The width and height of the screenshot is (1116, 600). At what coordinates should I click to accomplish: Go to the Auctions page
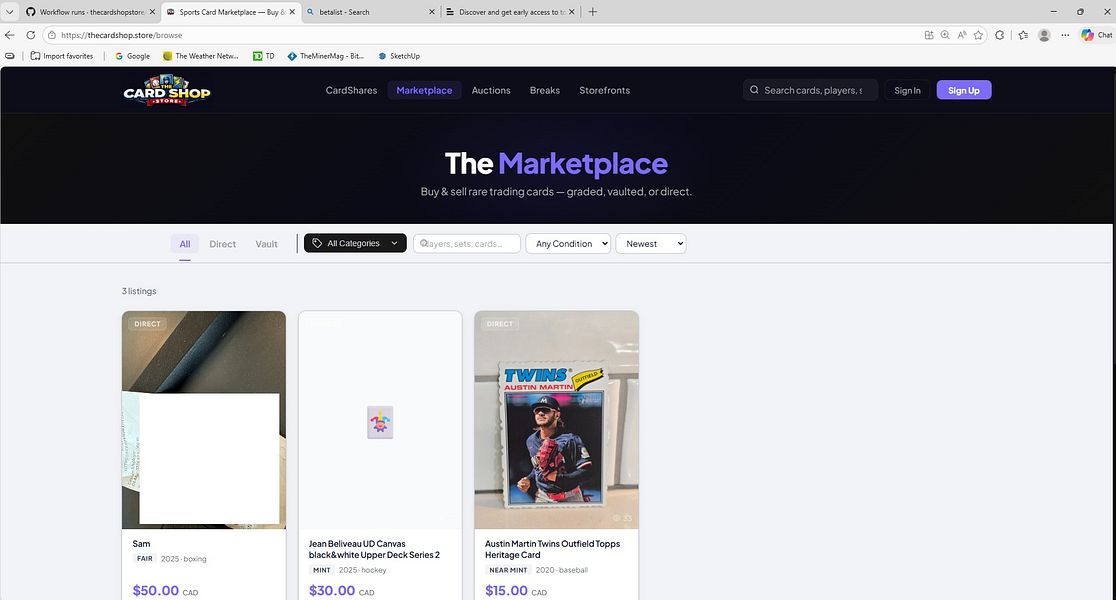[x=490, y=90]
